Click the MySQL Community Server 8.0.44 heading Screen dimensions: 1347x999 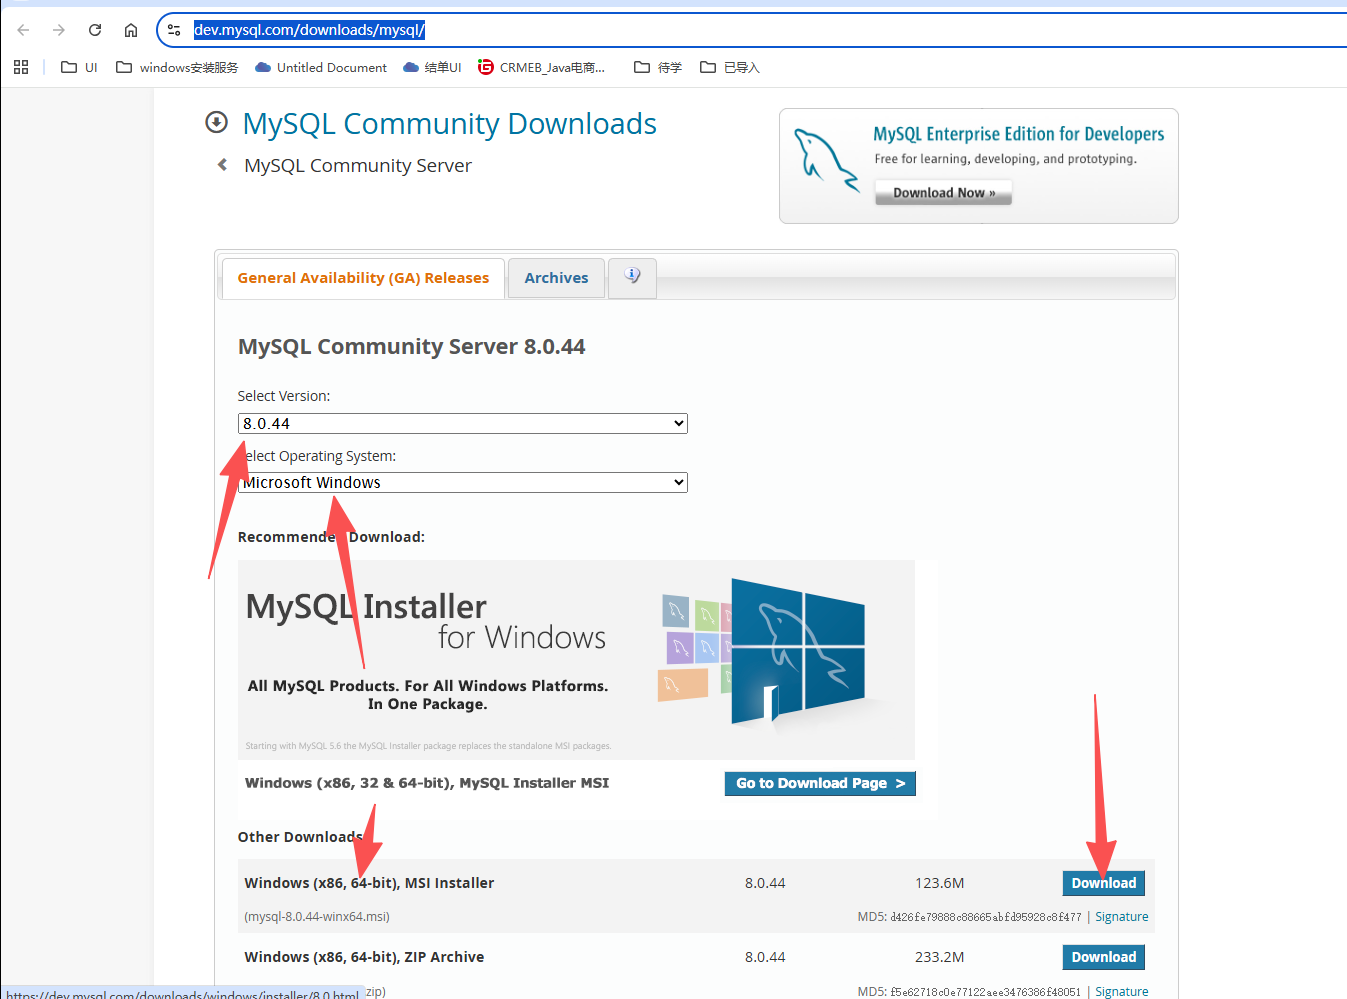point(411,347)
